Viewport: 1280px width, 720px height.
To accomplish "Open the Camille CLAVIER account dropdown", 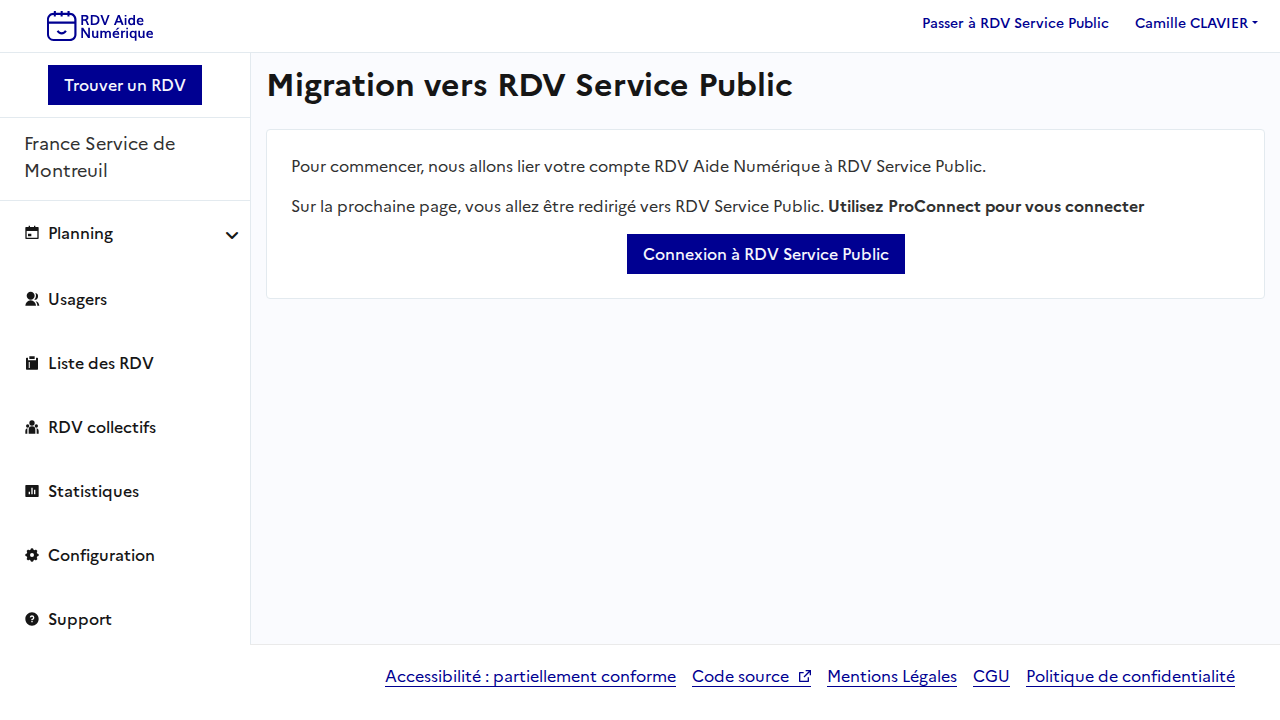I will (1196, 23).
